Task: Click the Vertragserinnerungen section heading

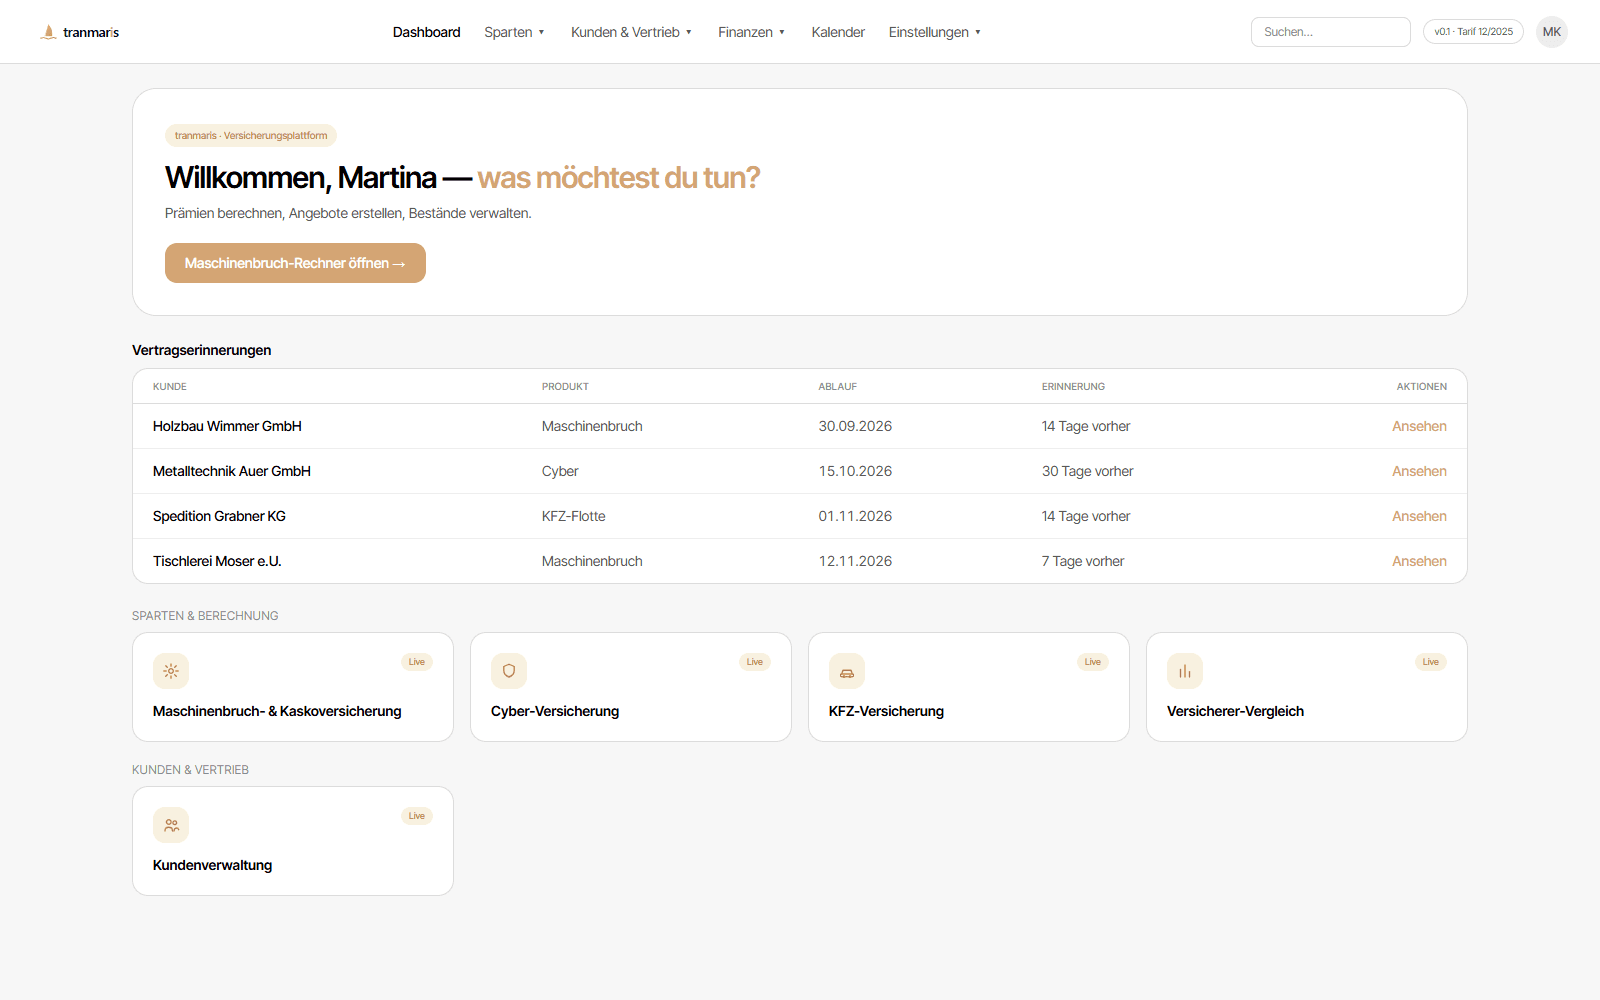Action: click(202, 350)
